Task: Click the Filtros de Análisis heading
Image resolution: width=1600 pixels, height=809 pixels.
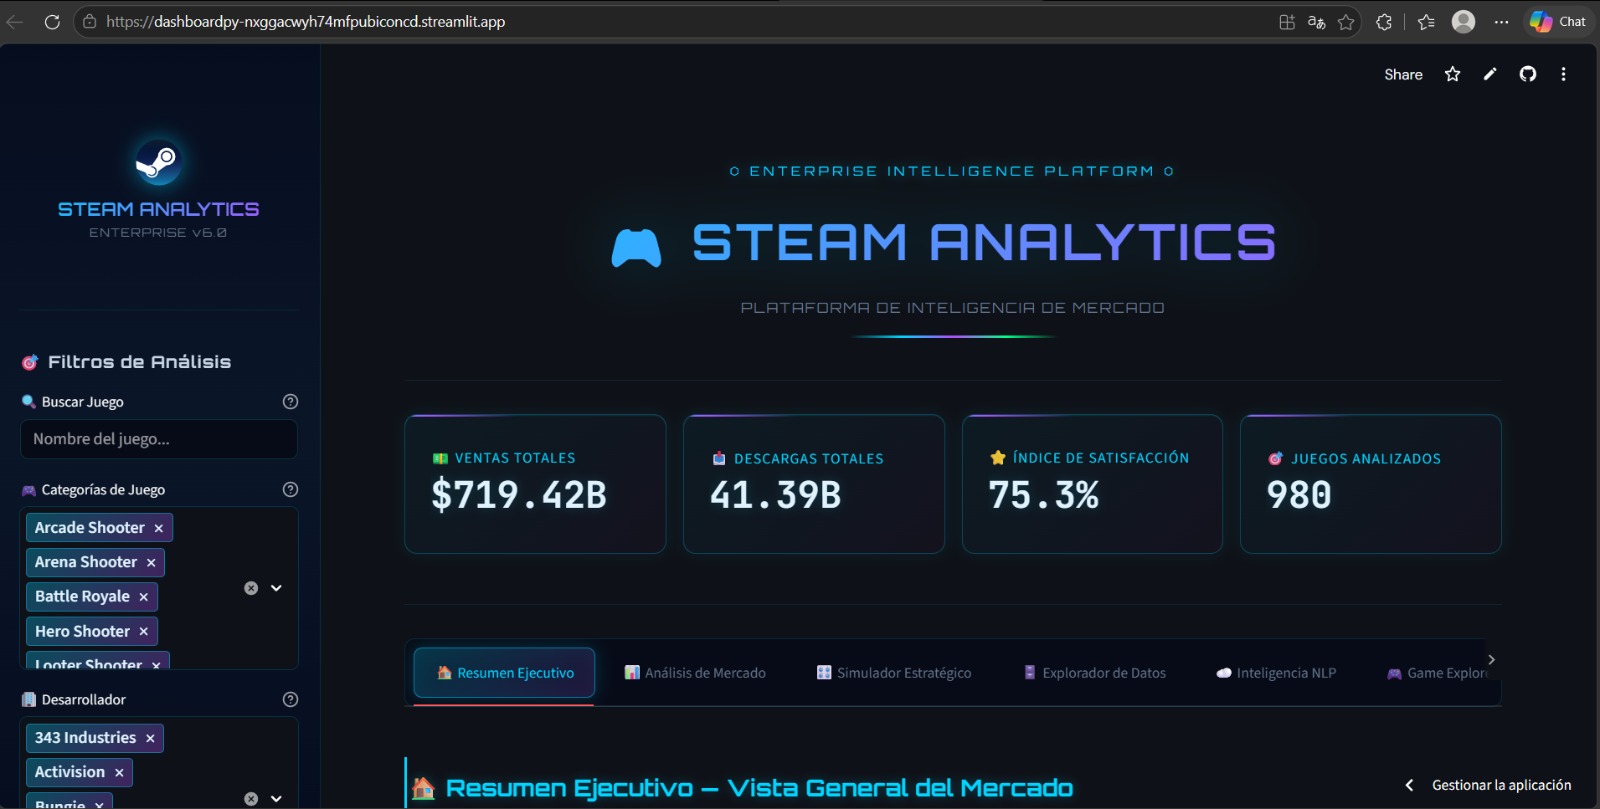Action: 139,362
